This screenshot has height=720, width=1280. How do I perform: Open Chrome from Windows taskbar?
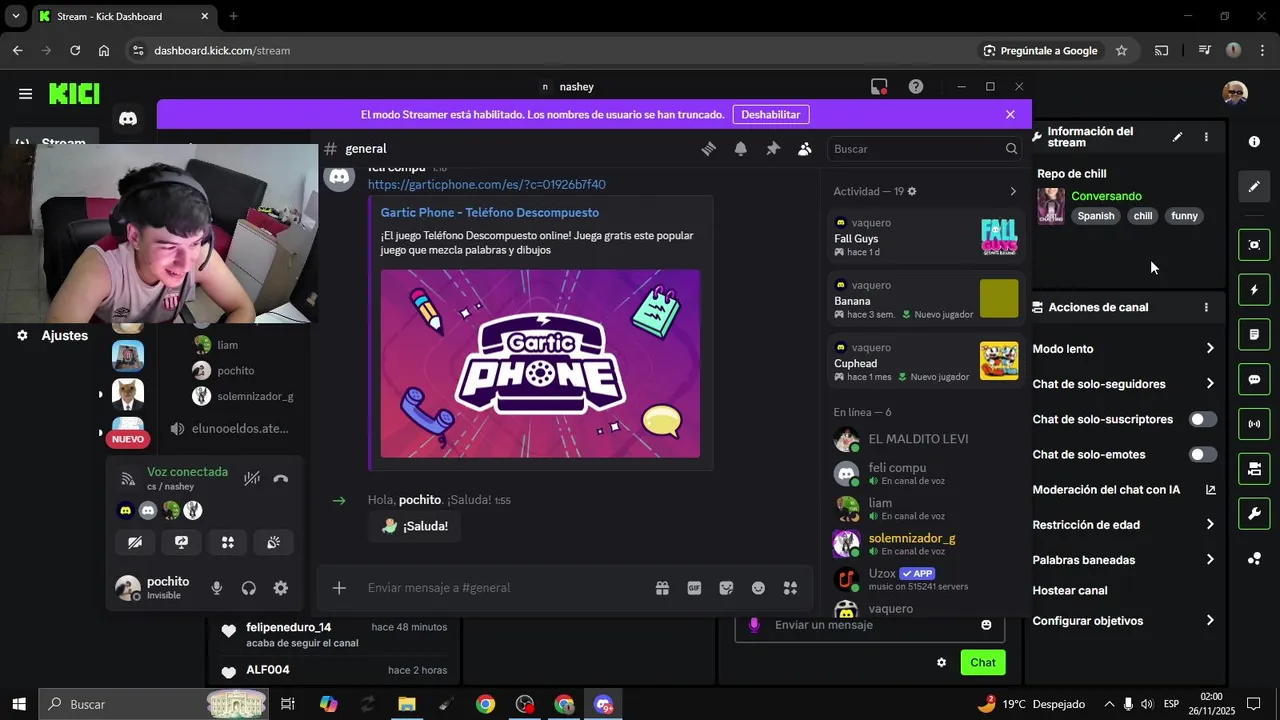[x=485, y=704]
